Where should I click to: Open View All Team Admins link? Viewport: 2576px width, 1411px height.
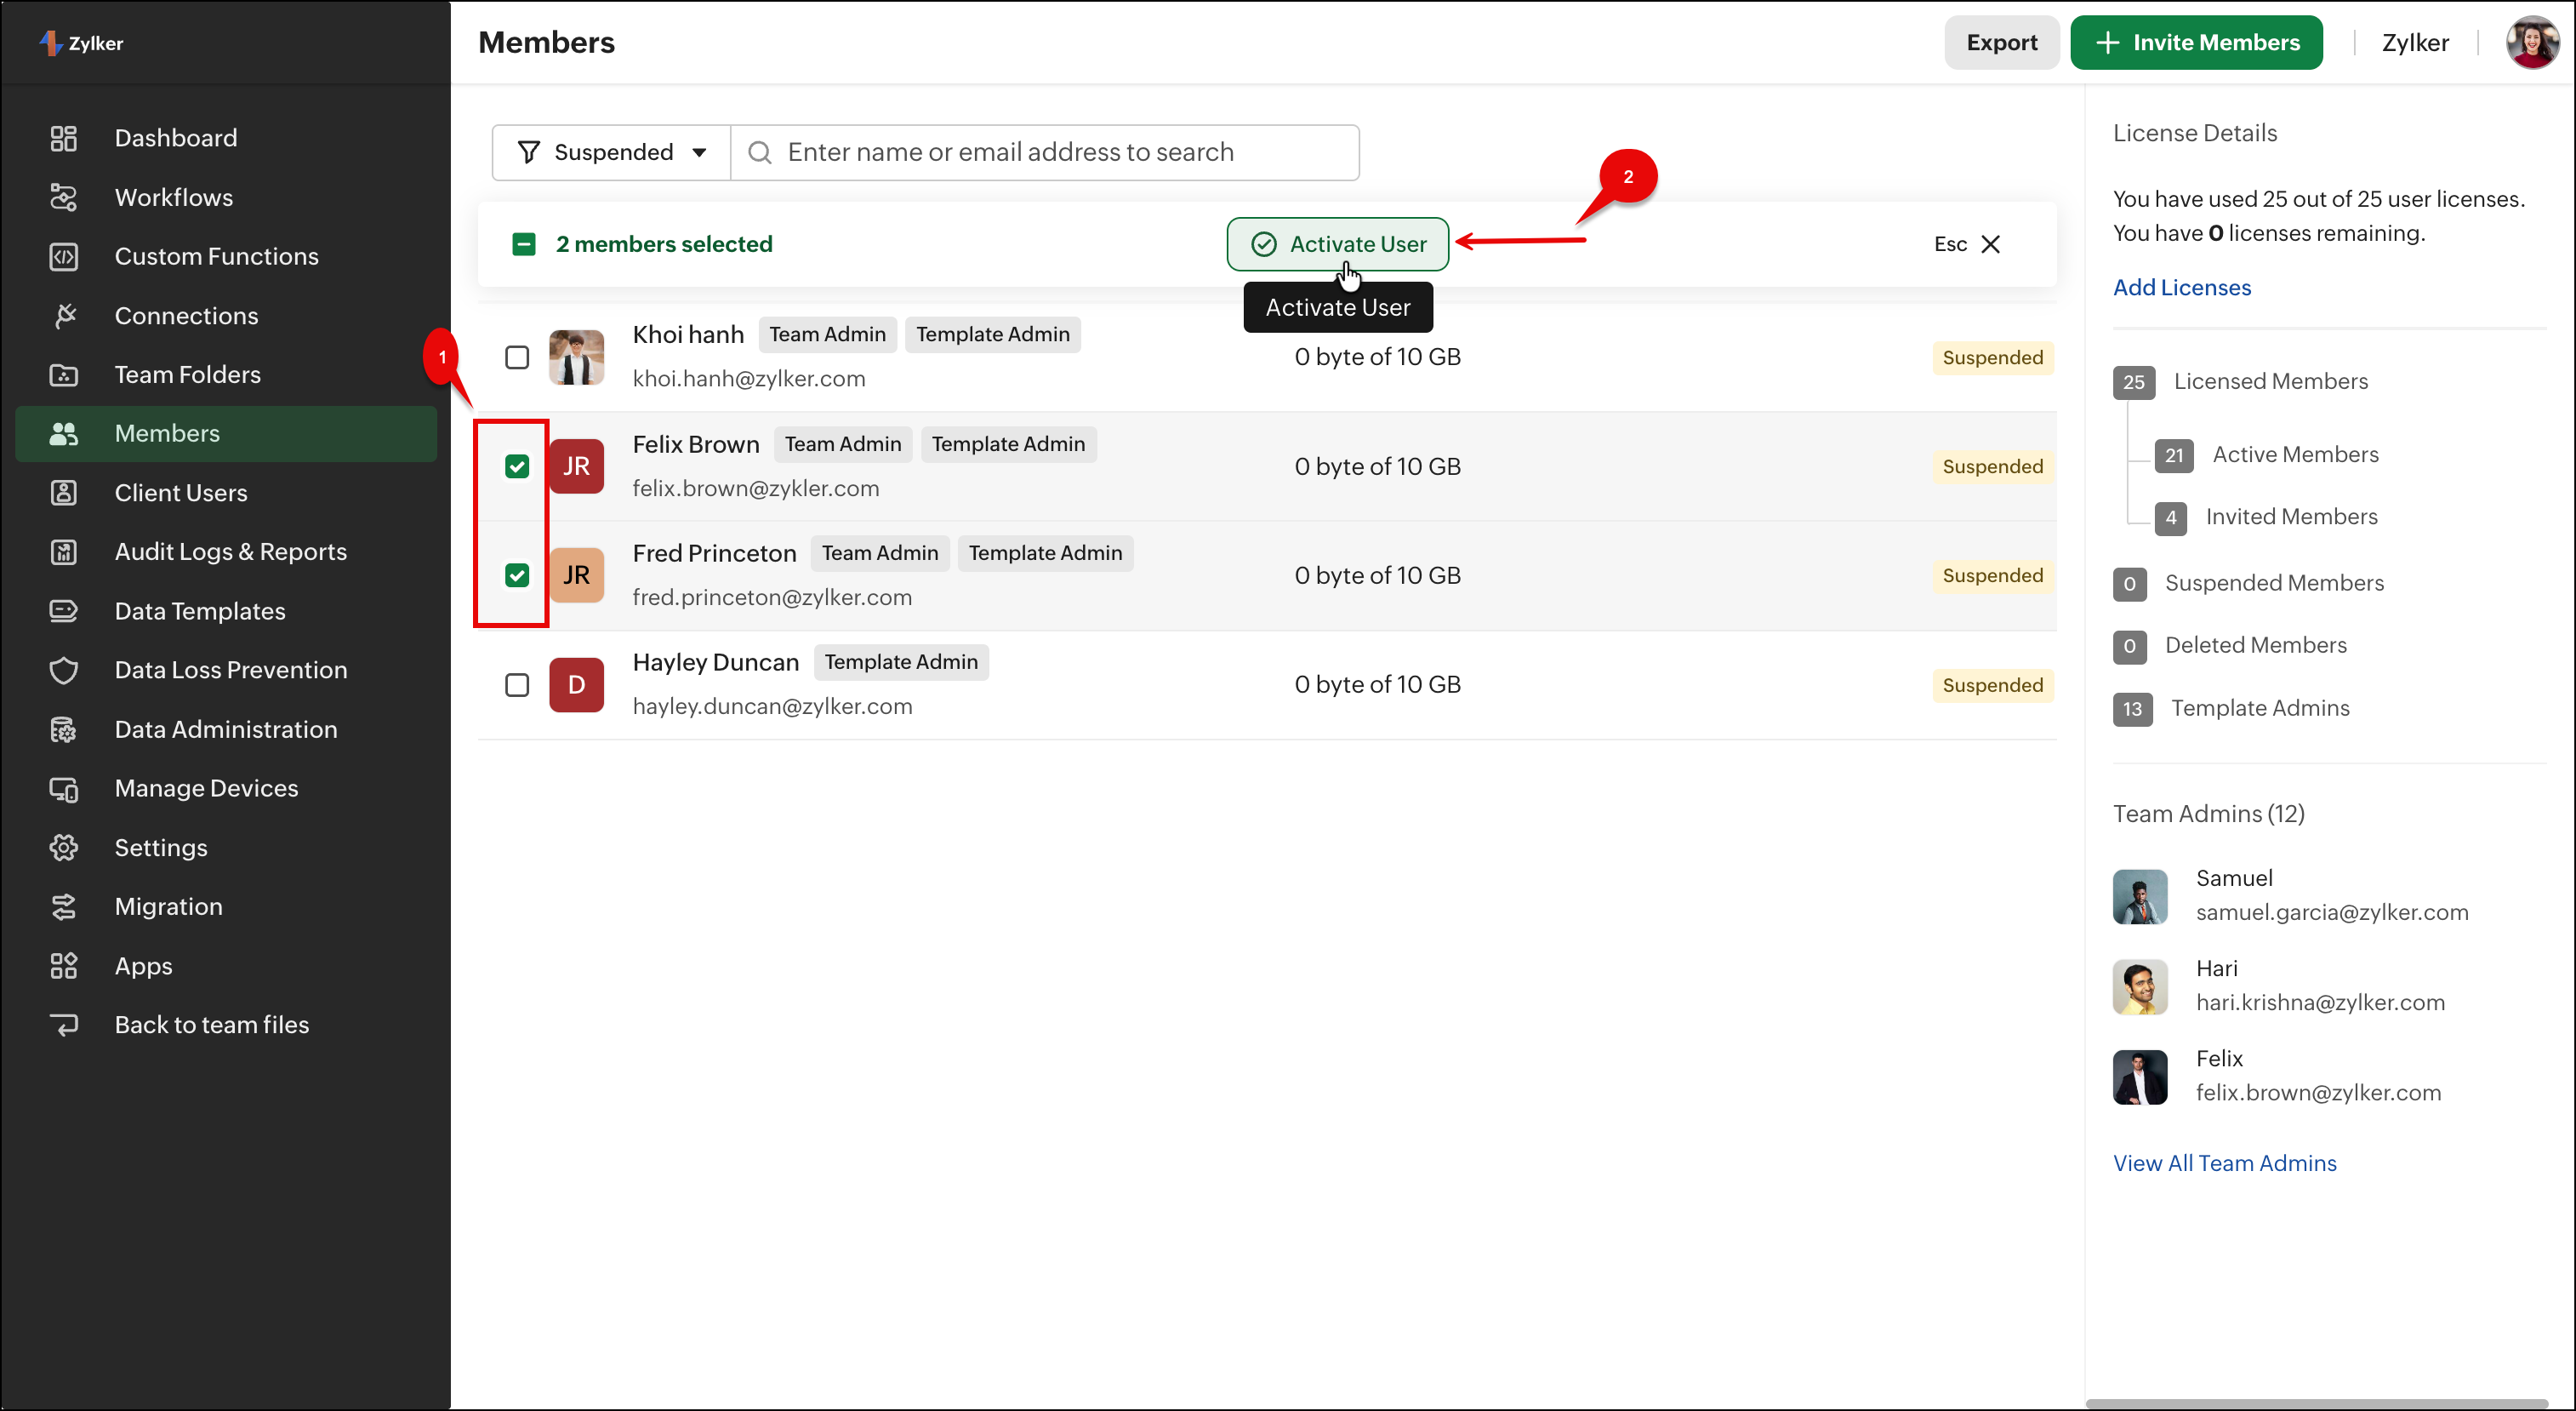coord(2225,1163)
